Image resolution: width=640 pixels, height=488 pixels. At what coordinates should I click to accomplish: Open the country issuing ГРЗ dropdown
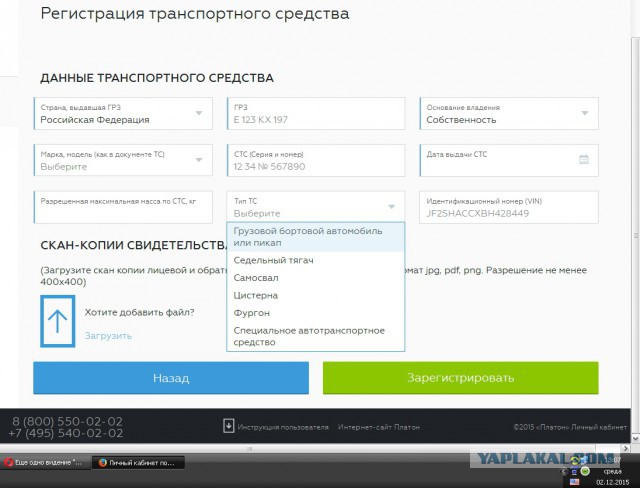(123, 113)
